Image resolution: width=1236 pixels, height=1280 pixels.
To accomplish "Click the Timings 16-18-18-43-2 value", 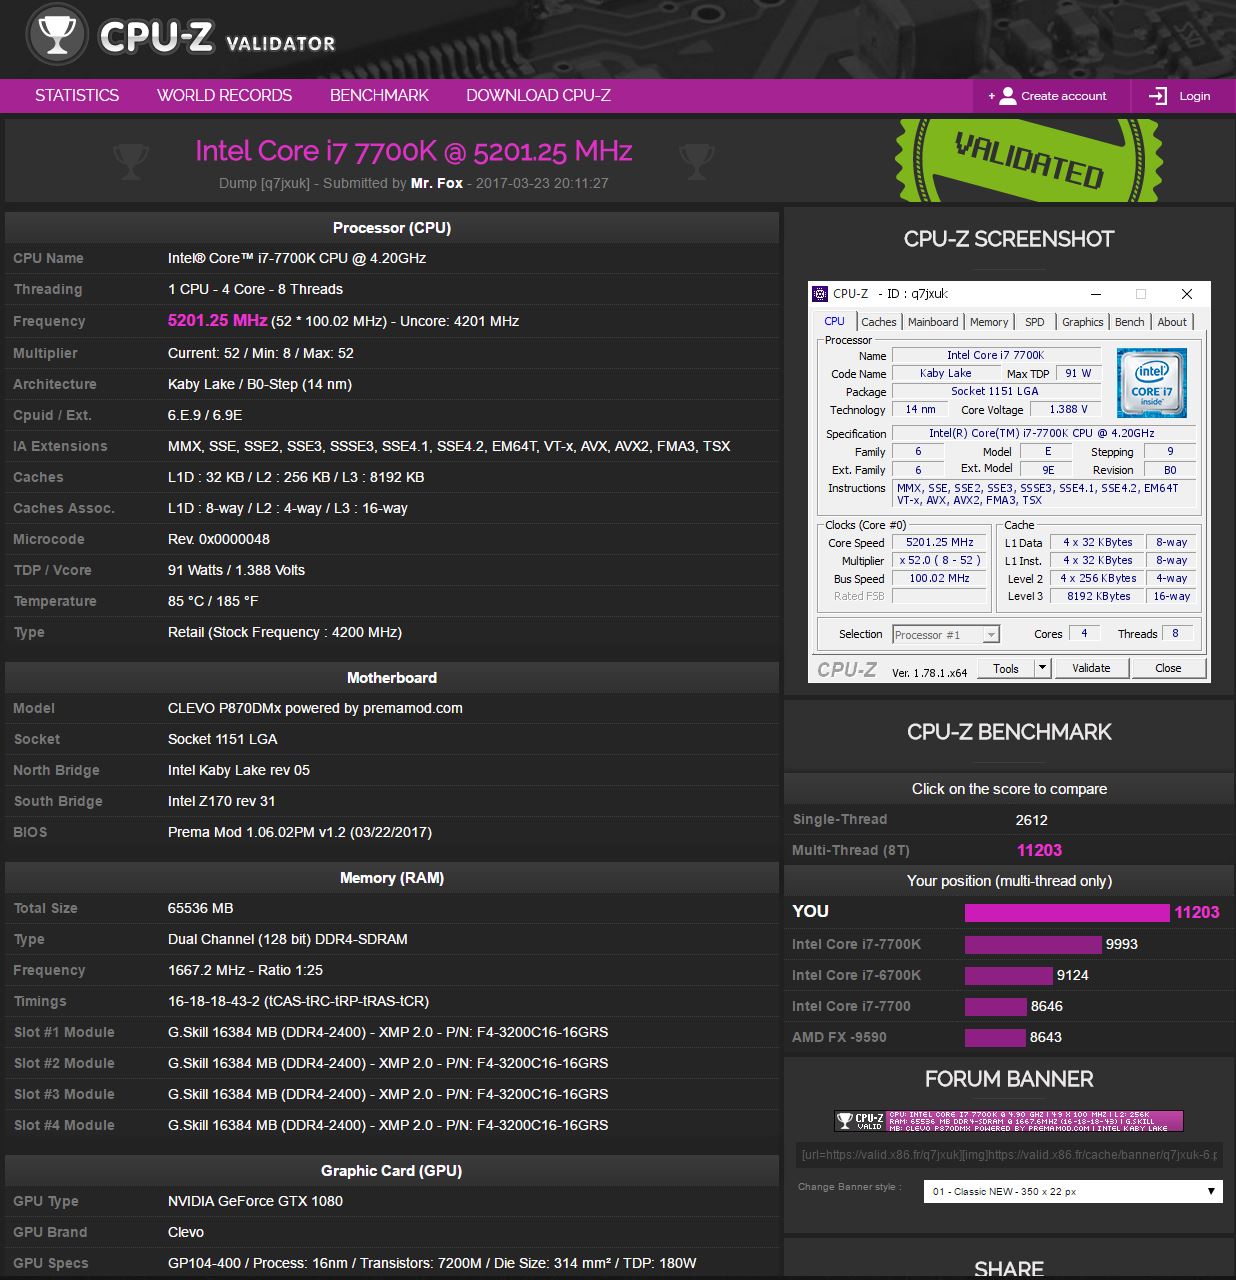I will click(x=298, y=1001).
